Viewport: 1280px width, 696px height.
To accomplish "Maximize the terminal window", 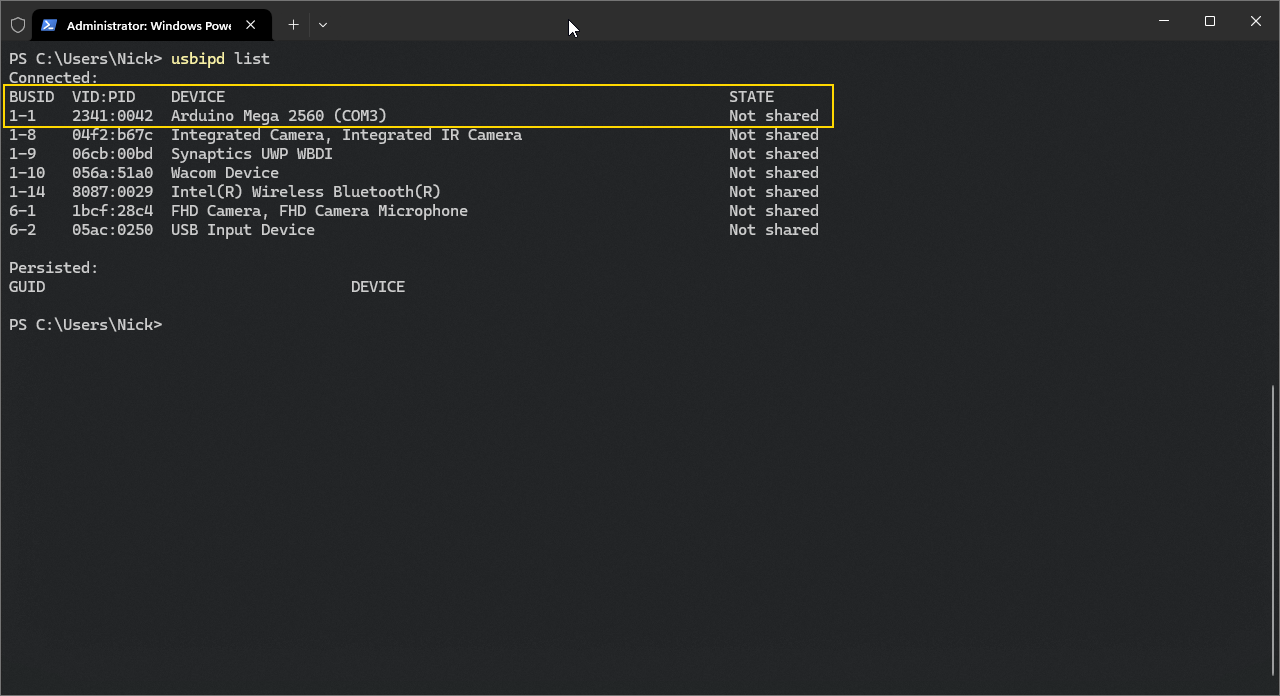I will point(1210,21).
